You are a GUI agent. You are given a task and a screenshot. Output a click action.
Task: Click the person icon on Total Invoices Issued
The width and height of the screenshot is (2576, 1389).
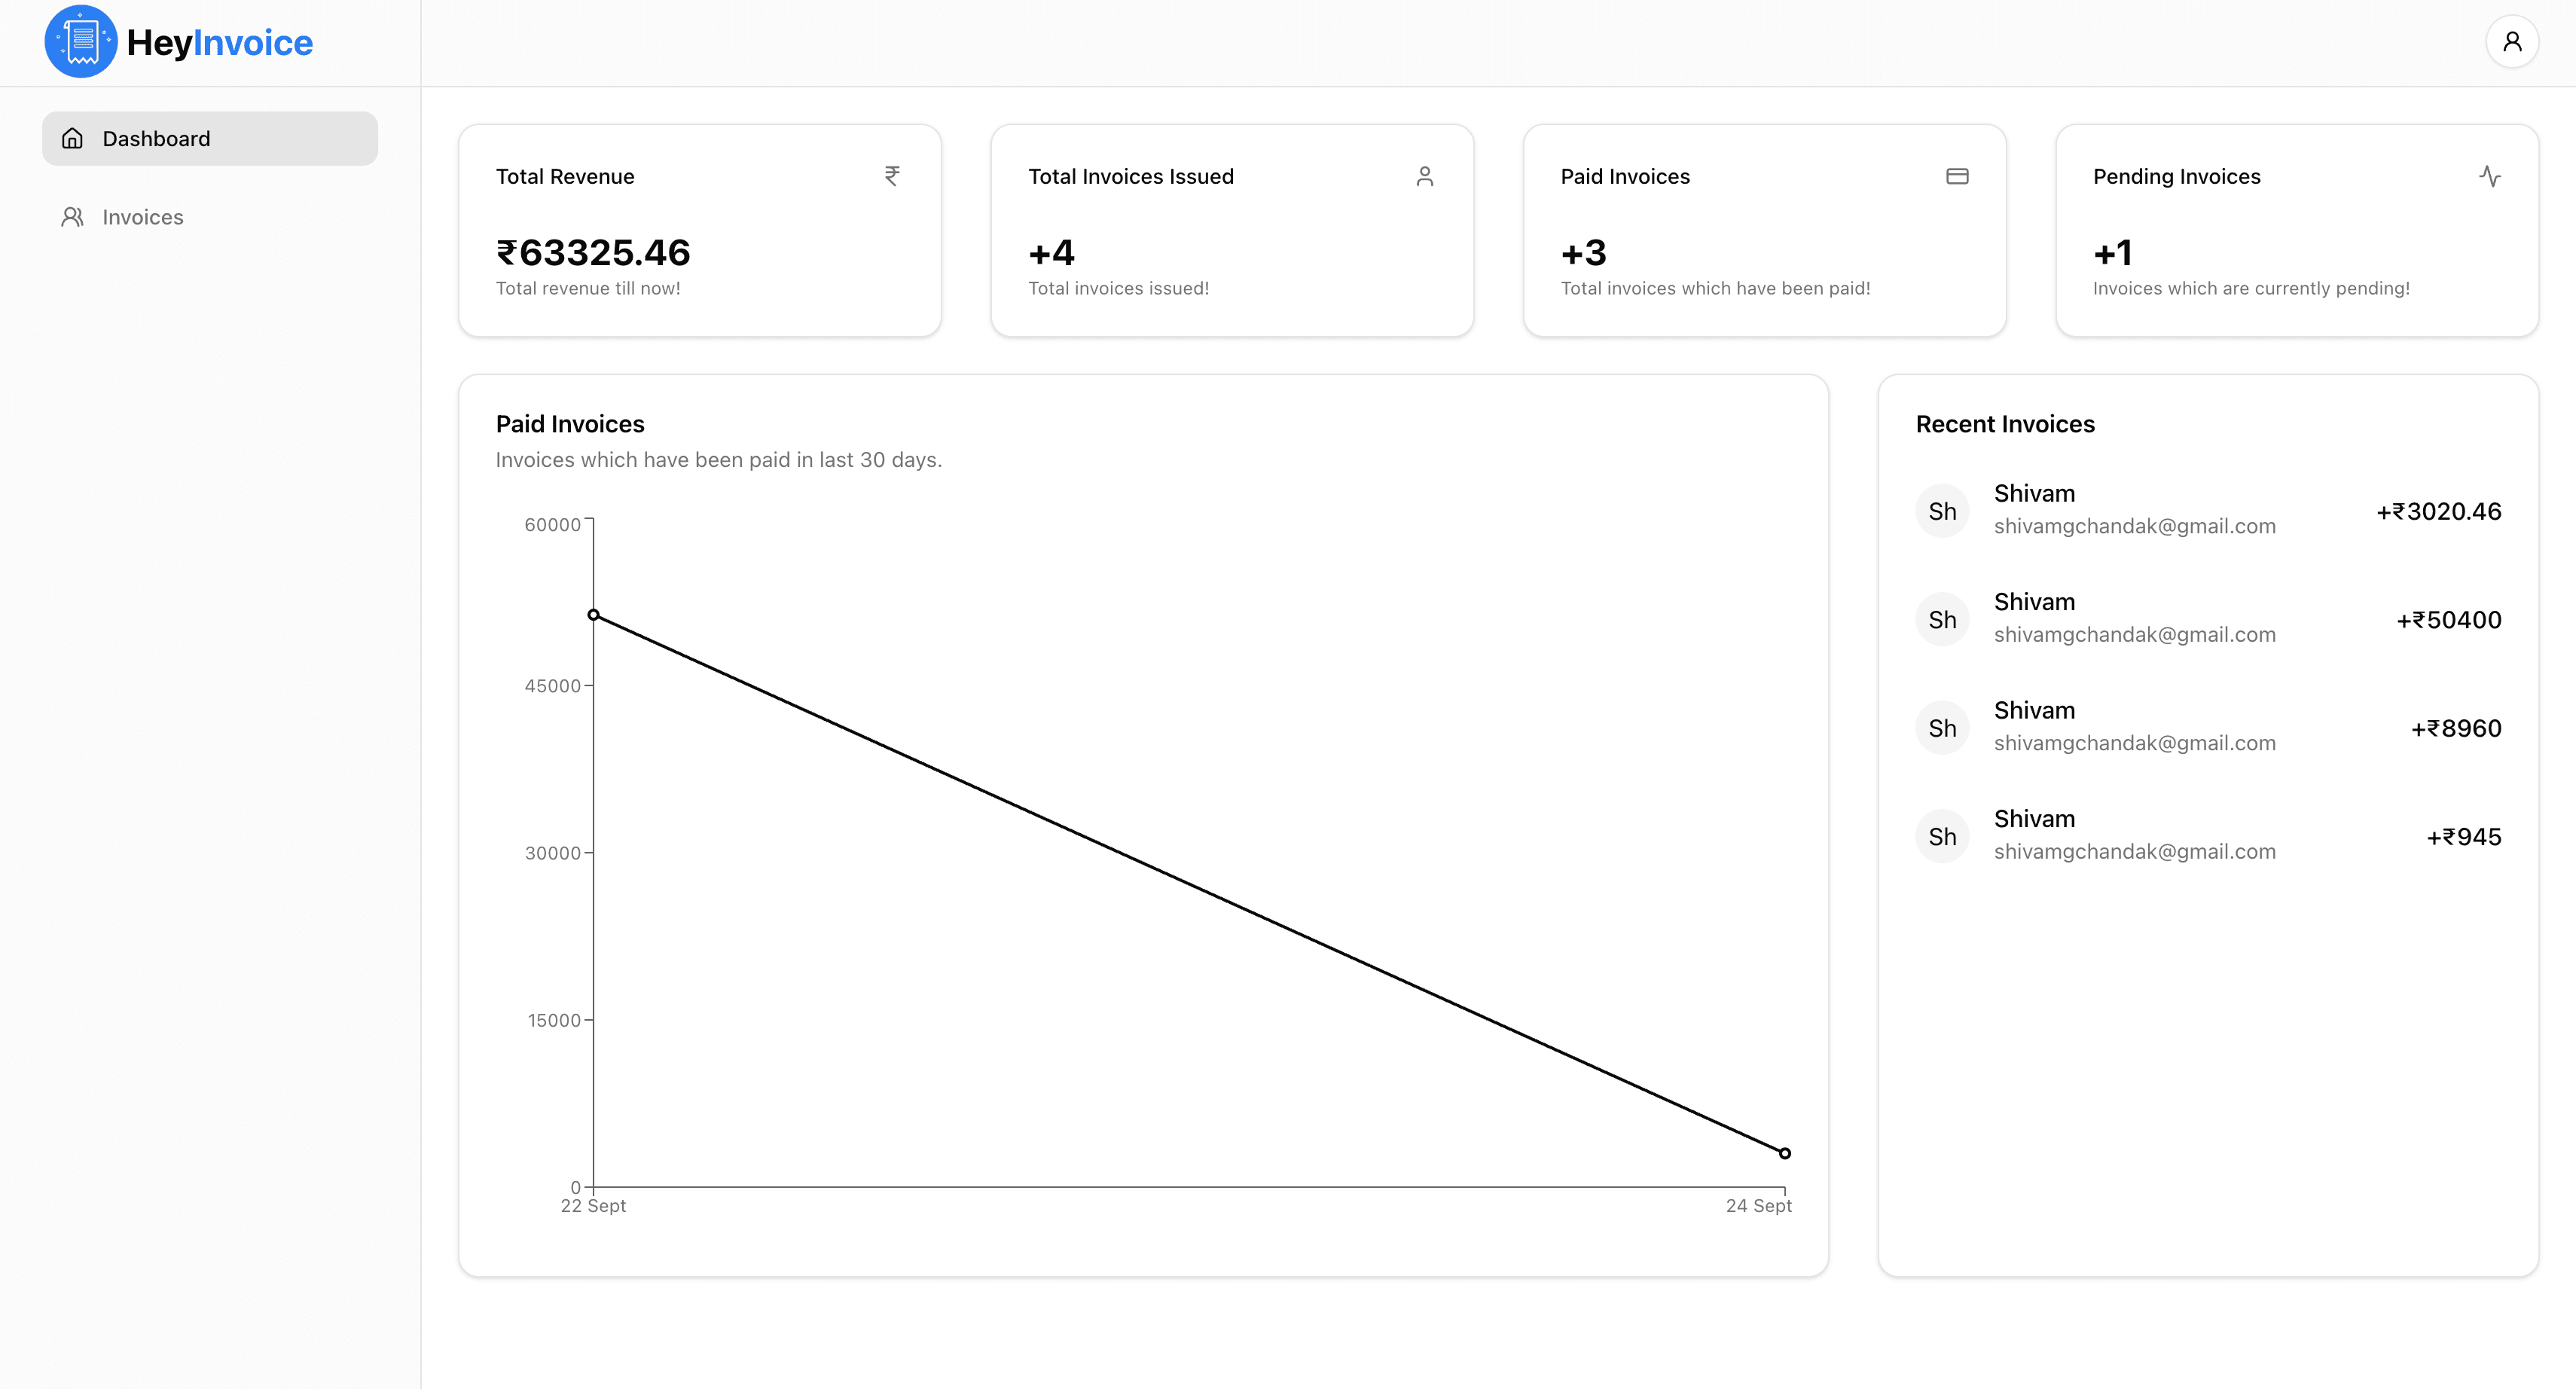(x=1424, y=176)
